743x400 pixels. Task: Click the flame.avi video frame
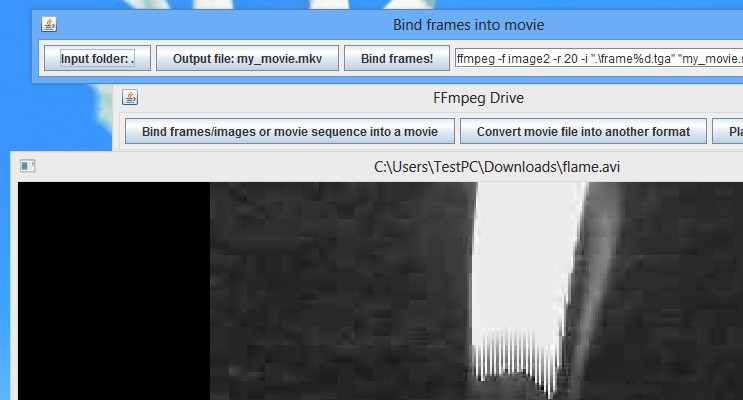click(381, 291)
